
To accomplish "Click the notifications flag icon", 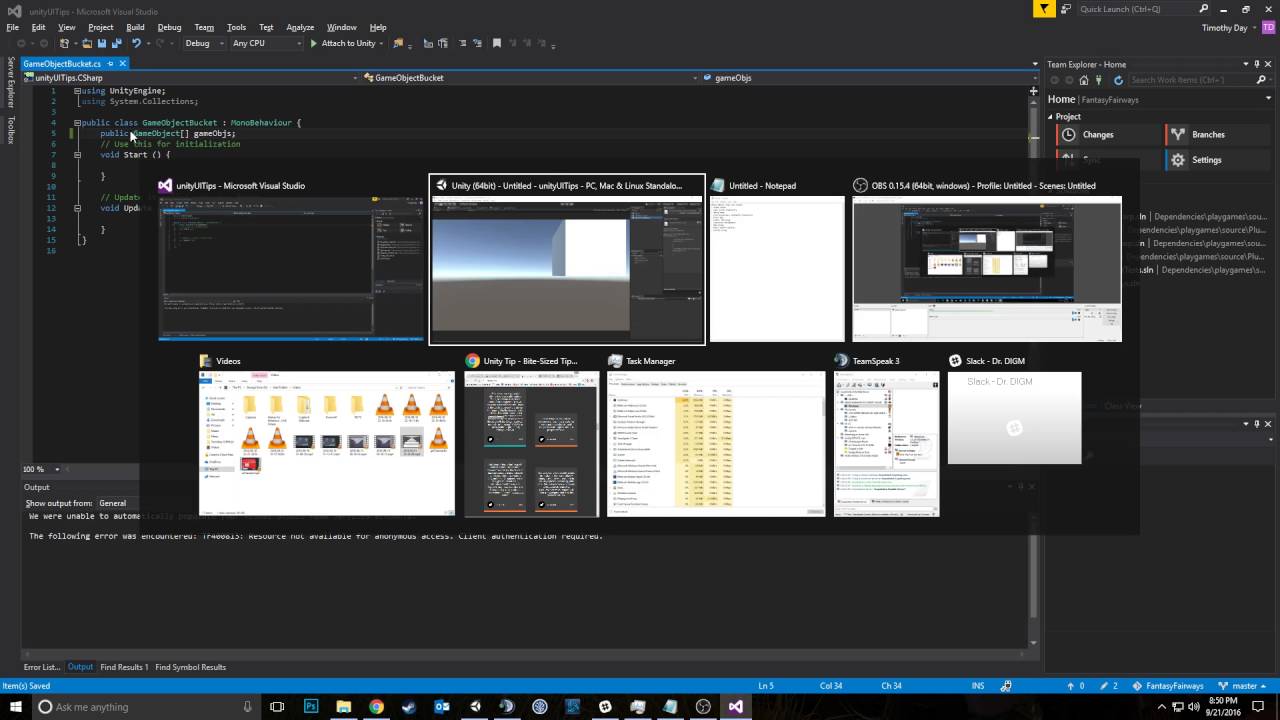I will (x=1044, y=9).
